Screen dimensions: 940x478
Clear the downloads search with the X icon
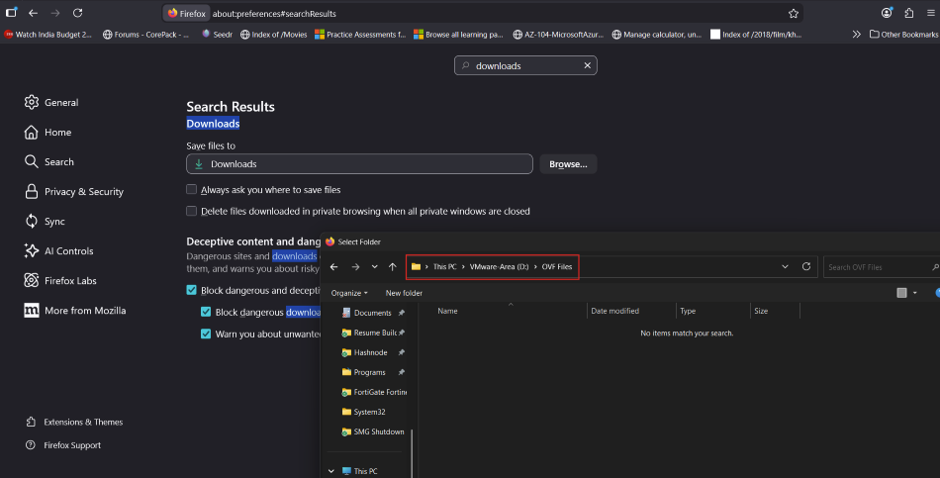[x=588, y=65]
